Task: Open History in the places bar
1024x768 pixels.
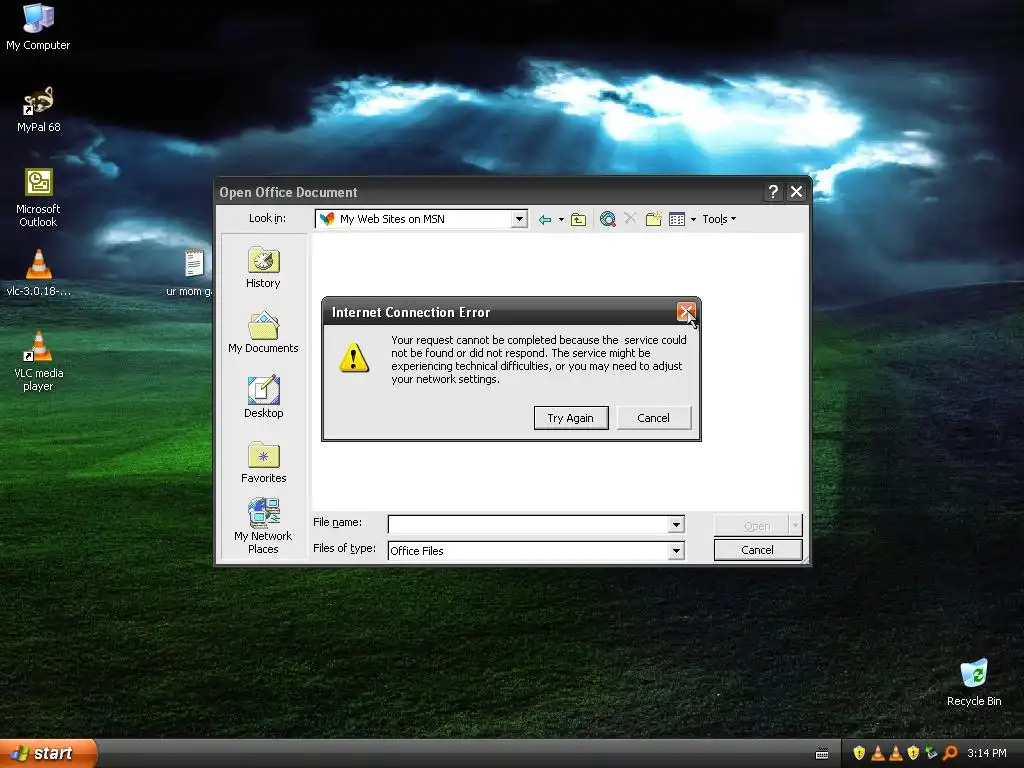Action: pyautogui.click(x=263, y=268)
